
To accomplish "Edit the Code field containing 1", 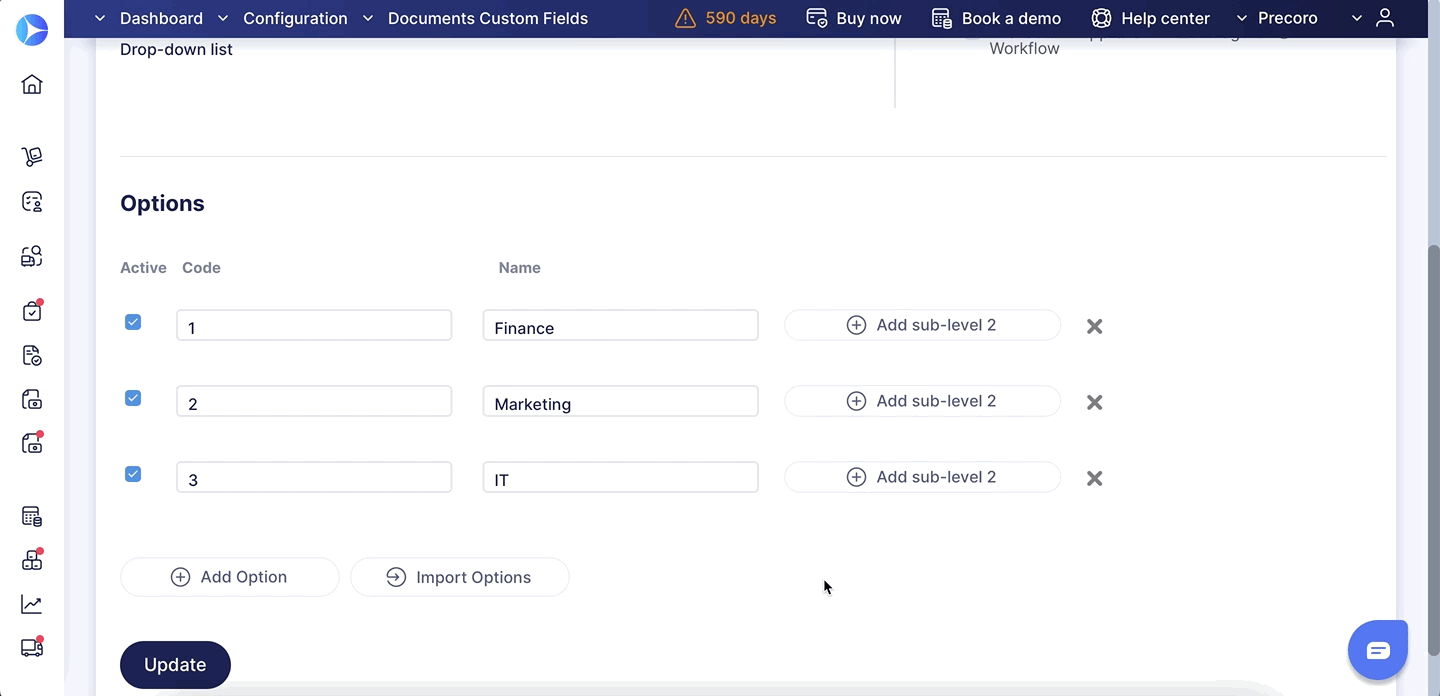I will tap(314, 325).
